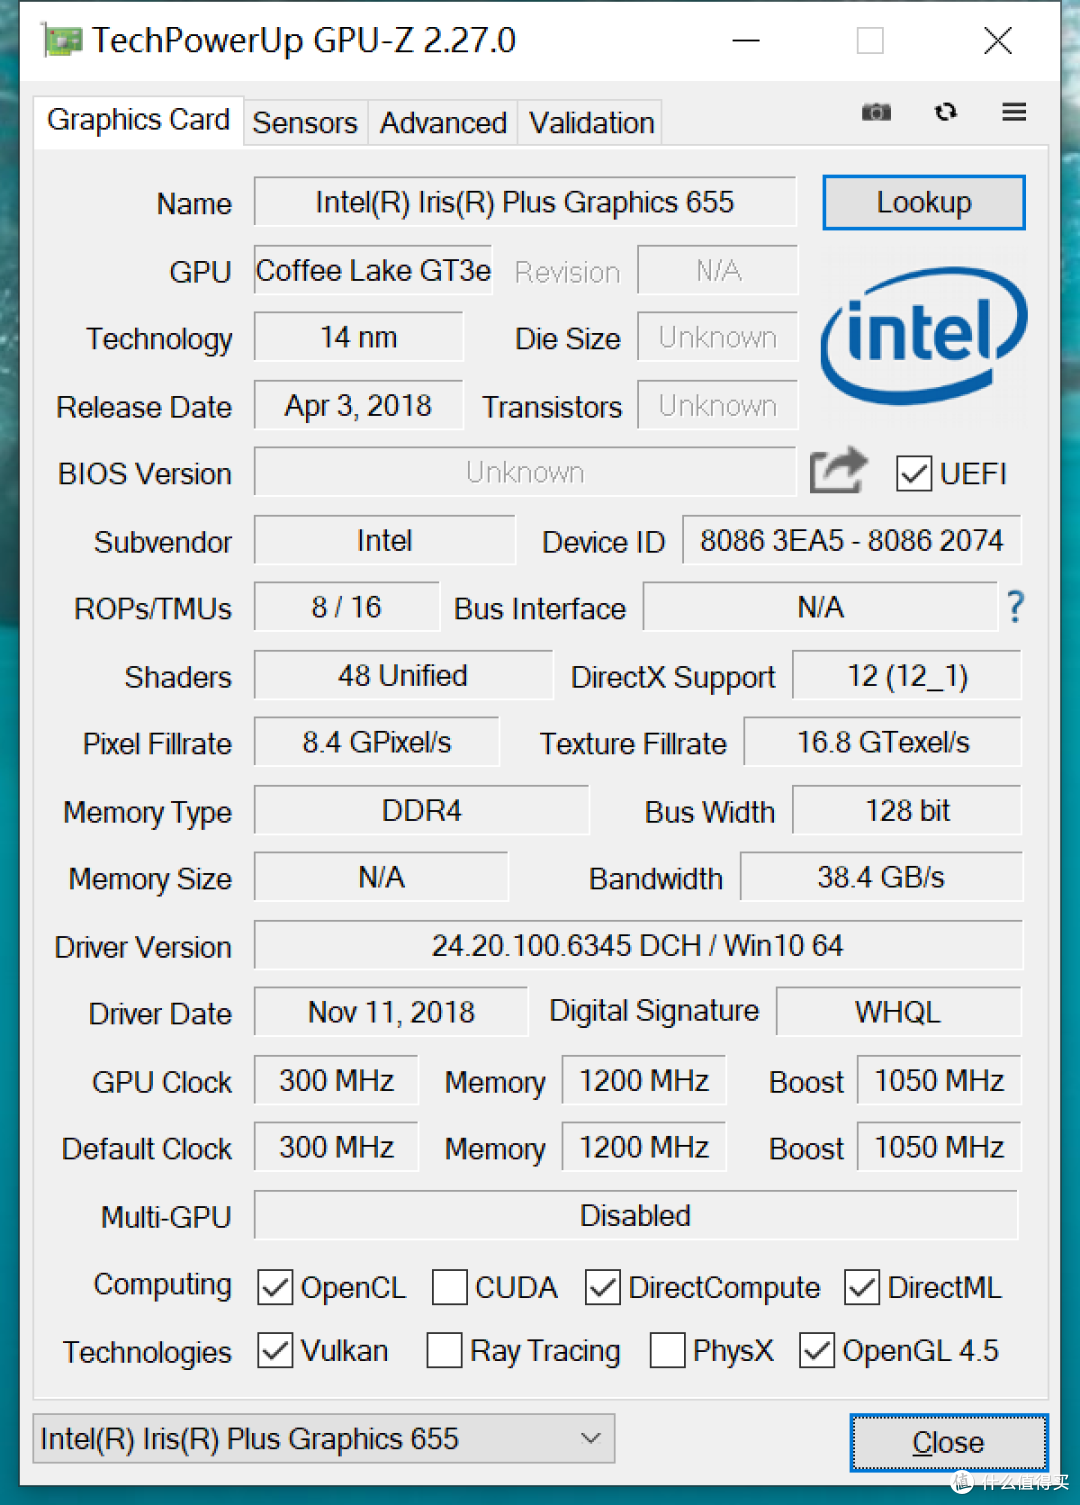Image resolution: width=1080 pixels, height=1505 pixels.
Task: Click the GPU-Z title bar app icon
Action: click(x=62, y=41)
